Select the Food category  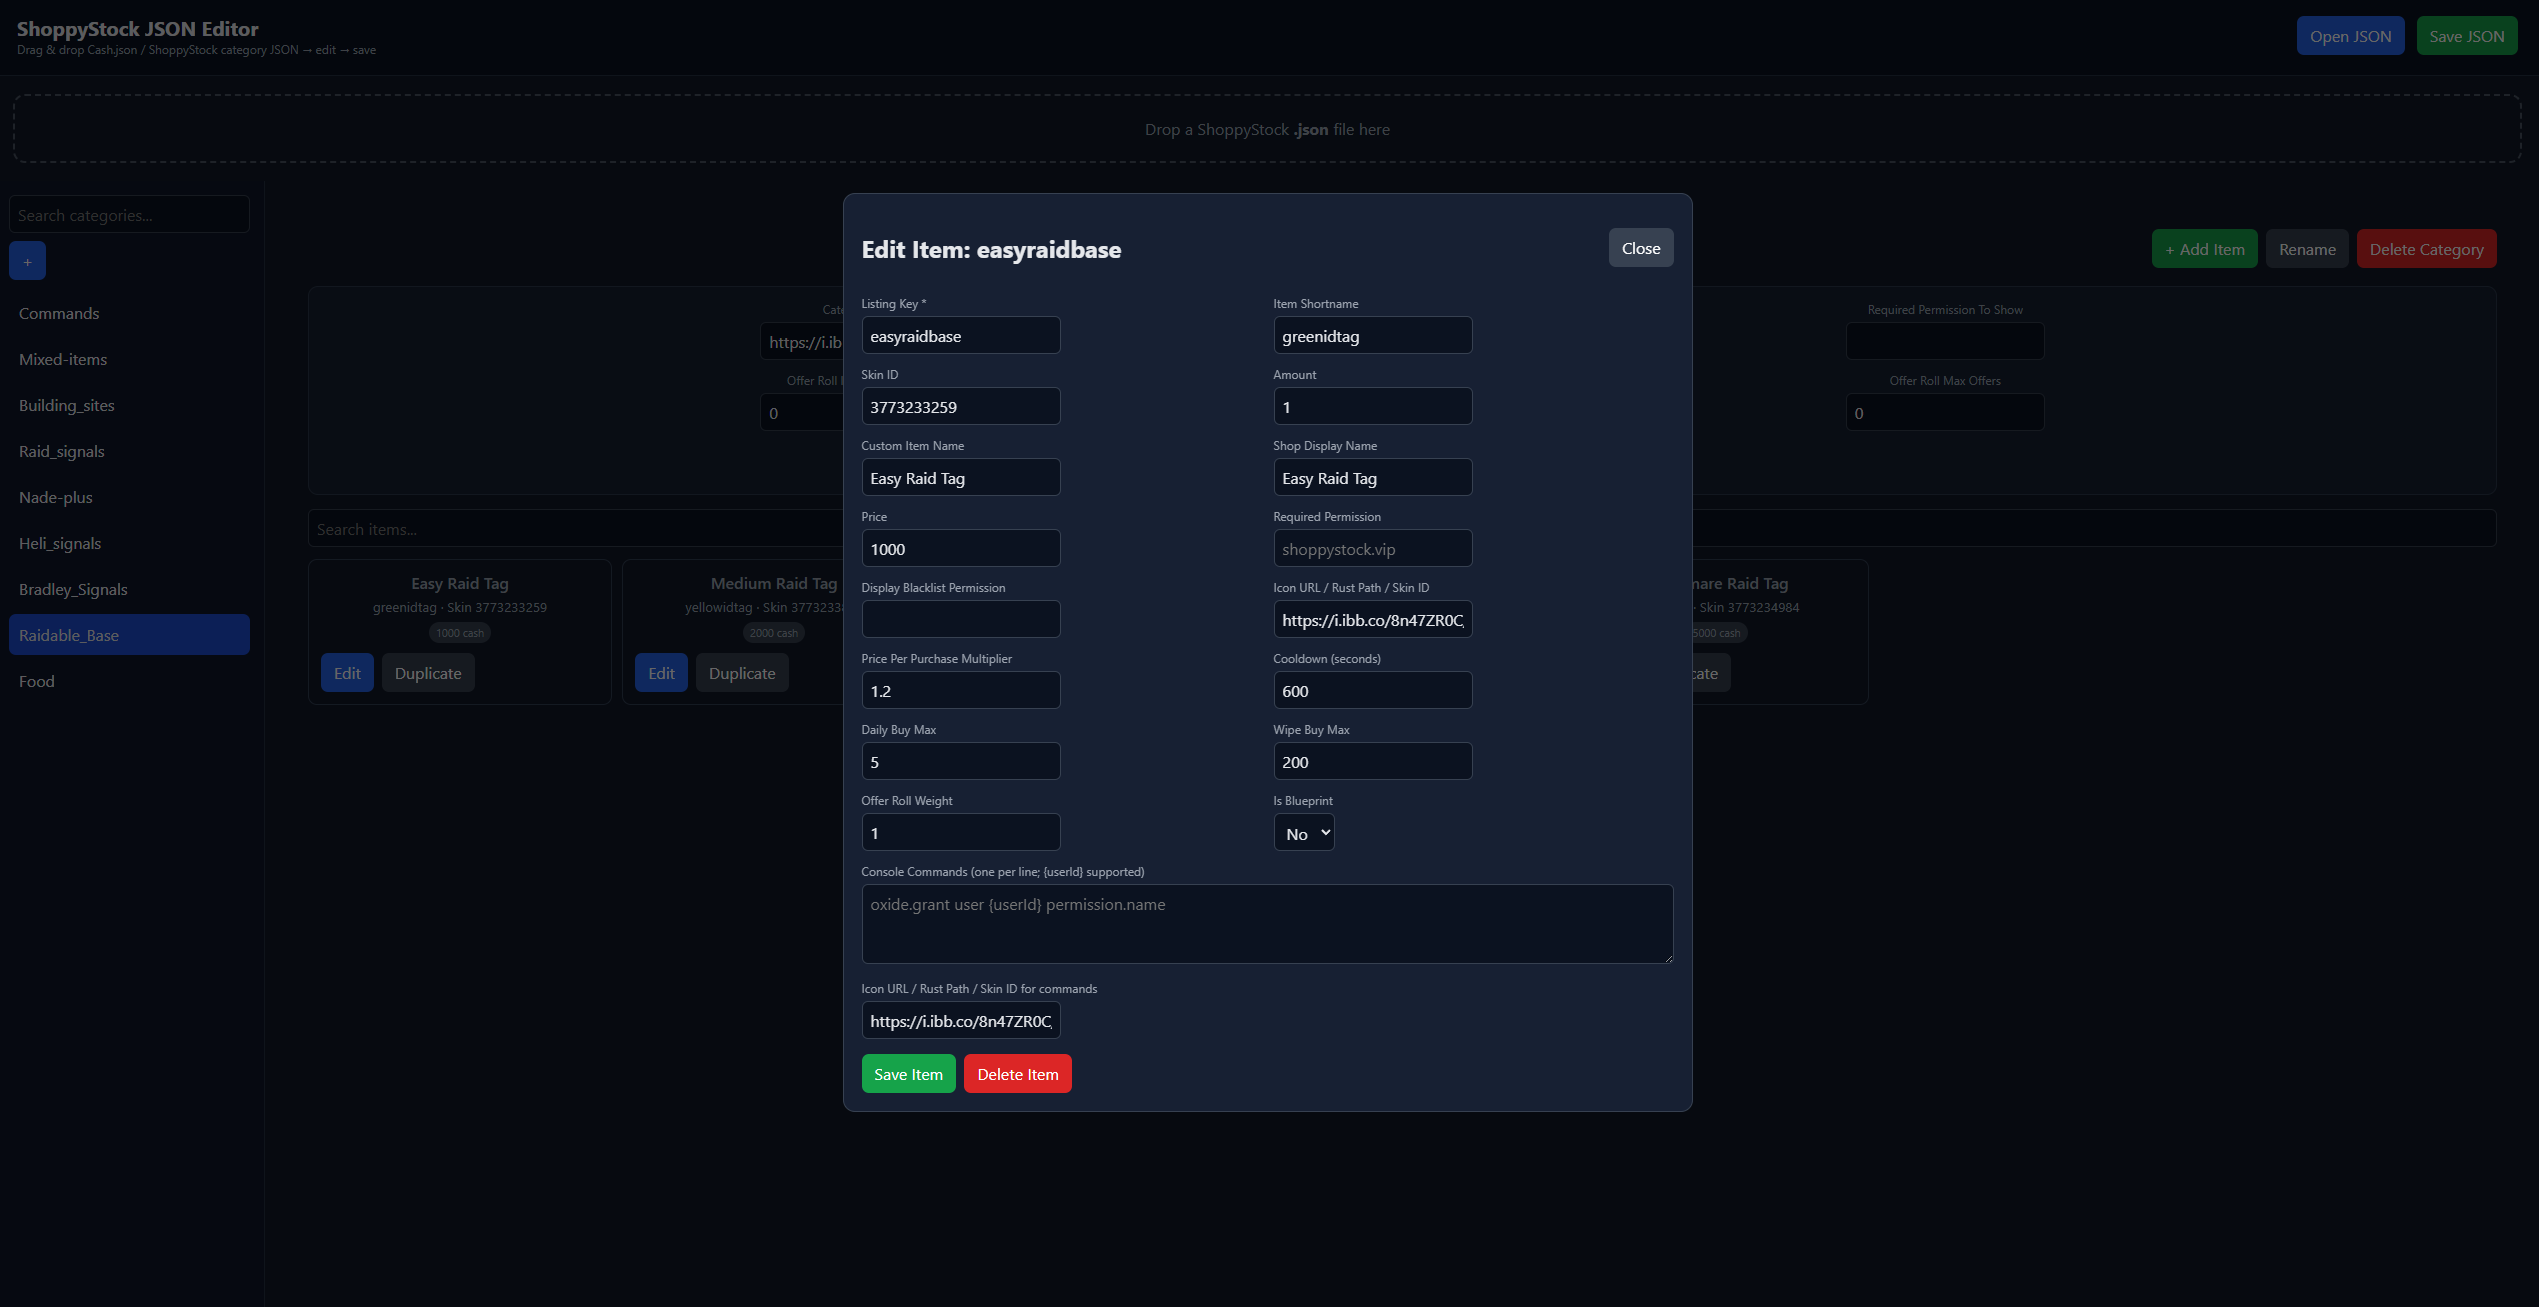point(129,681)
